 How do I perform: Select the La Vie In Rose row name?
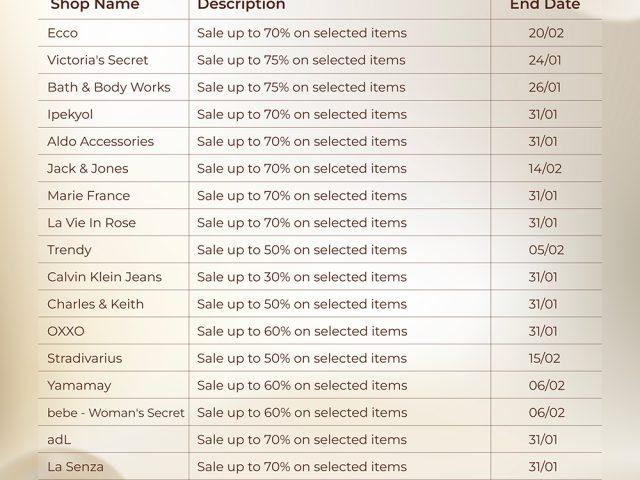(91, 222)
